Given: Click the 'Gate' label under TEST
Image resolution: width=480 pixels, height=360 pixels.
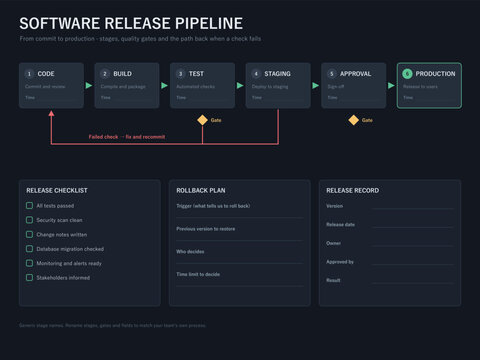Looking at the screenshot, I should pyautogui.click(x=216, y=120).
